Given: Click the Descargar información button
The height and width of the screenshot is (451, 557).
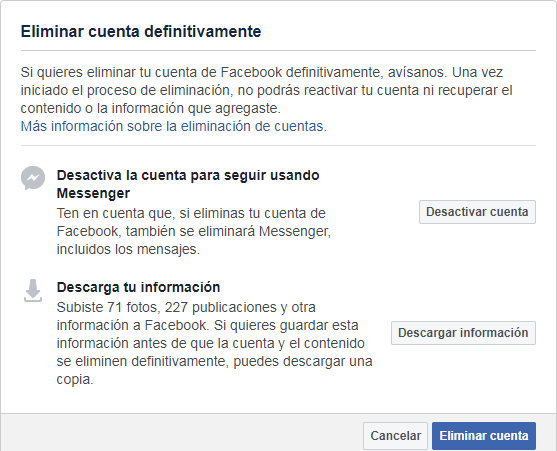Looking at the screenshot, I should click(463, 333).
